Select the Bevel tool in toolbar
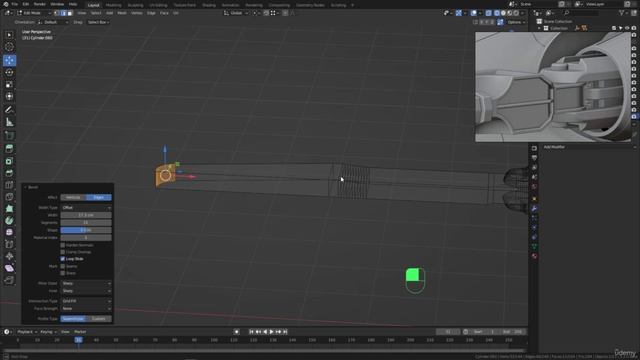 click(9, 173)
